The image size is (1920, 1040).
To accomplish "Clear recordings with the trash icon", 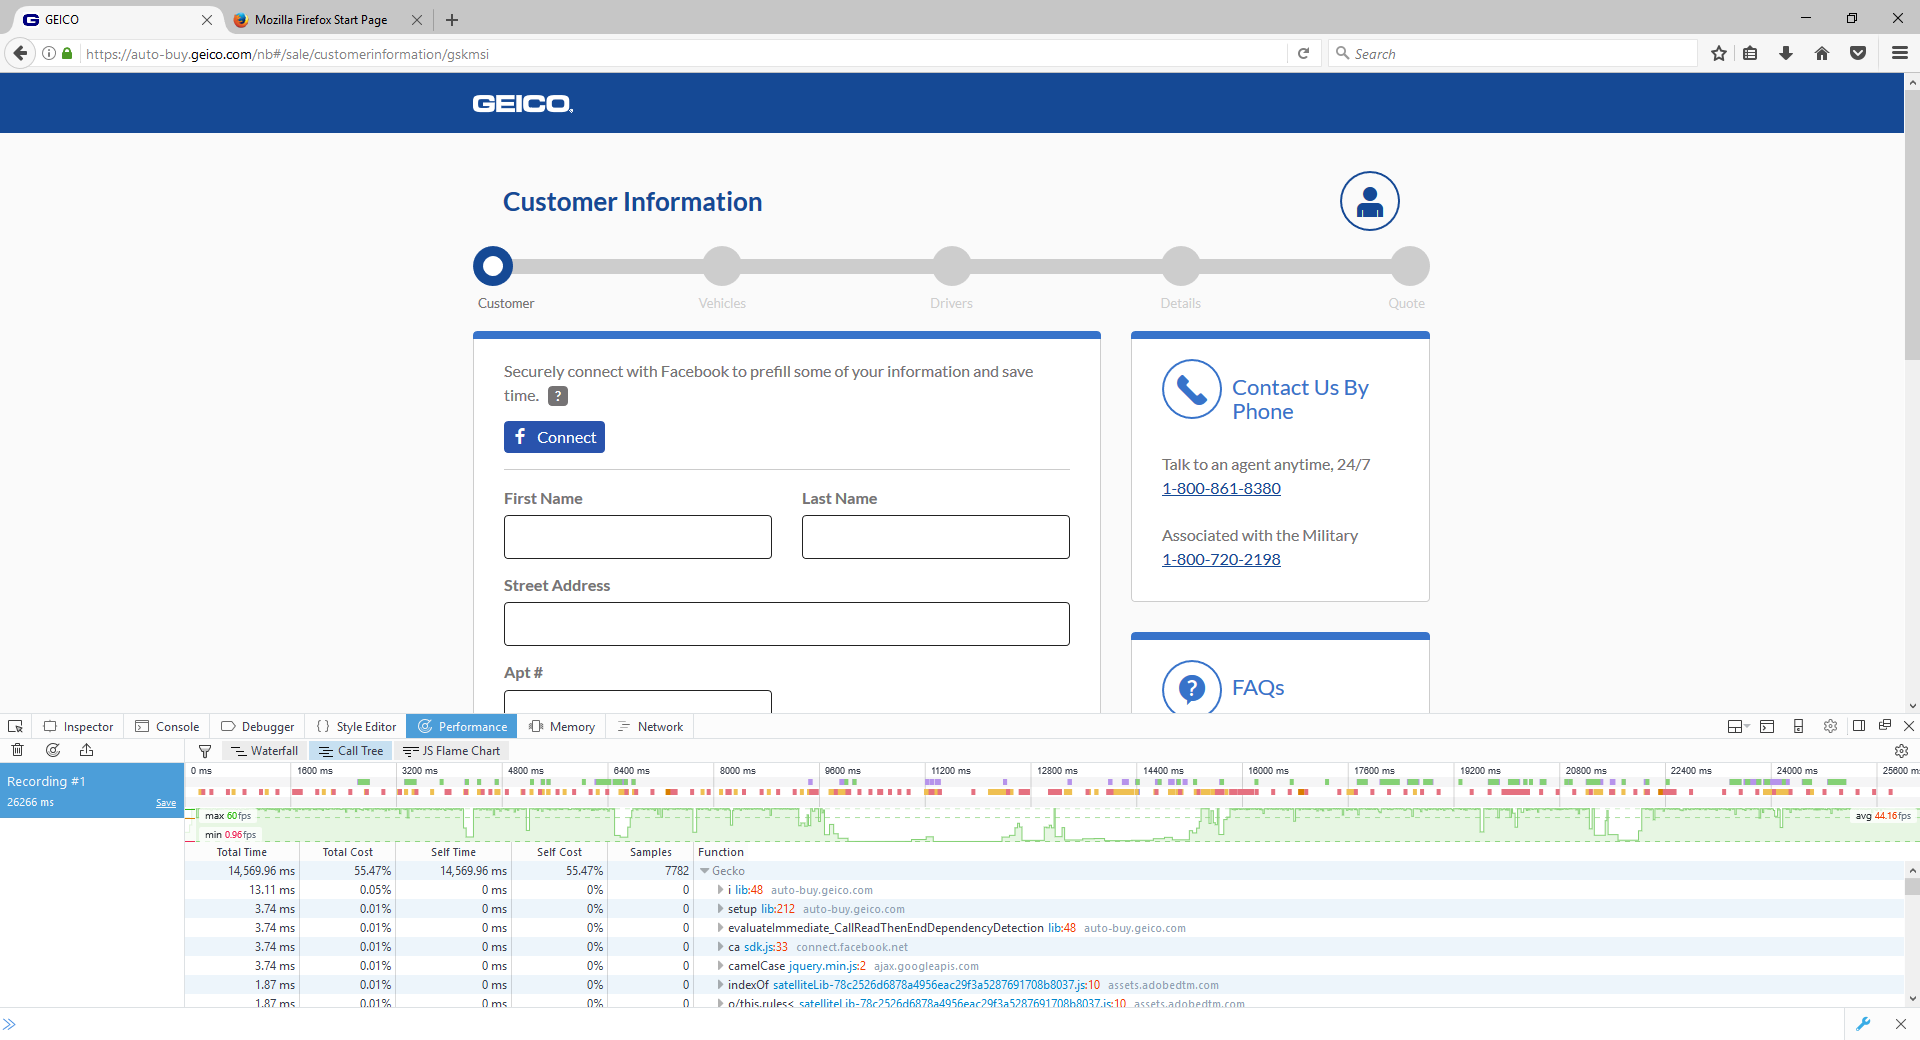I will (x=17, y=750).
